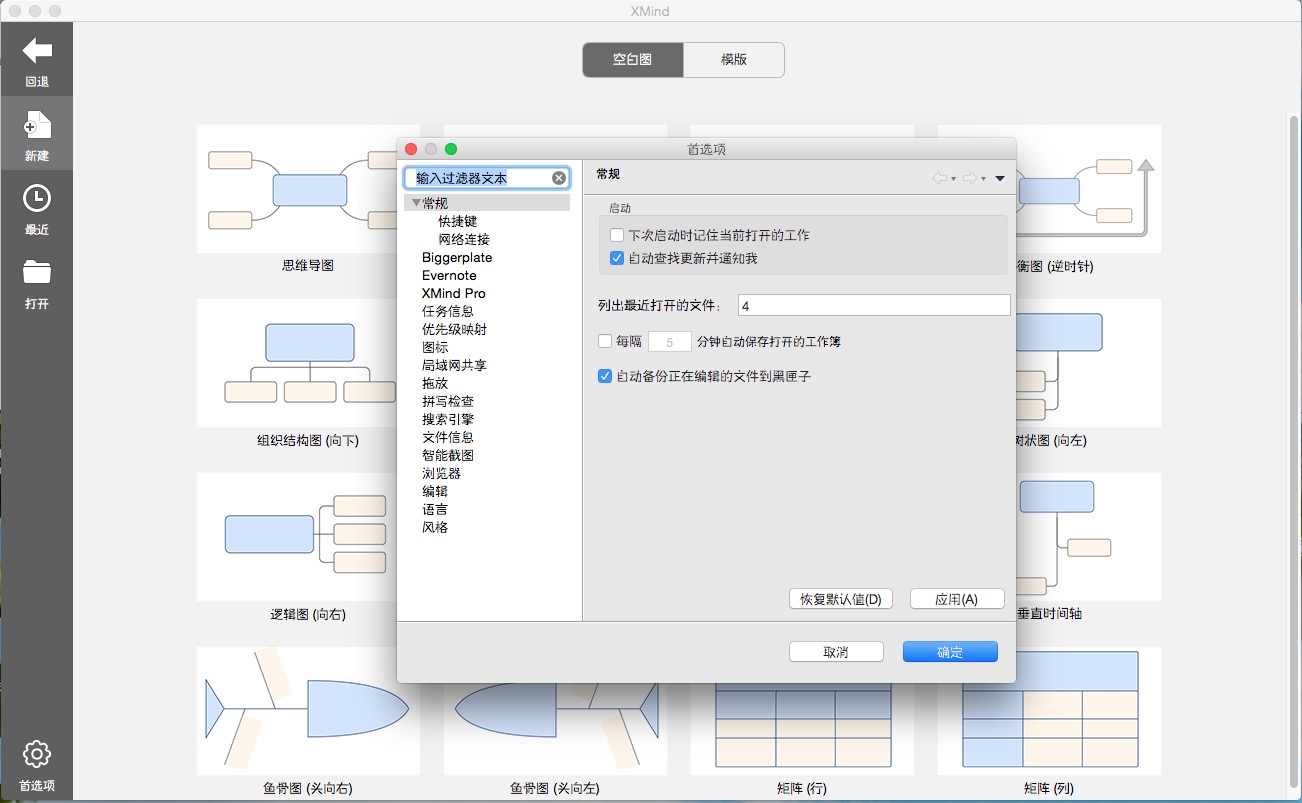Click the 恢复默认值(D) button
Screen dimensions: 1302x803
click(841, 599)
